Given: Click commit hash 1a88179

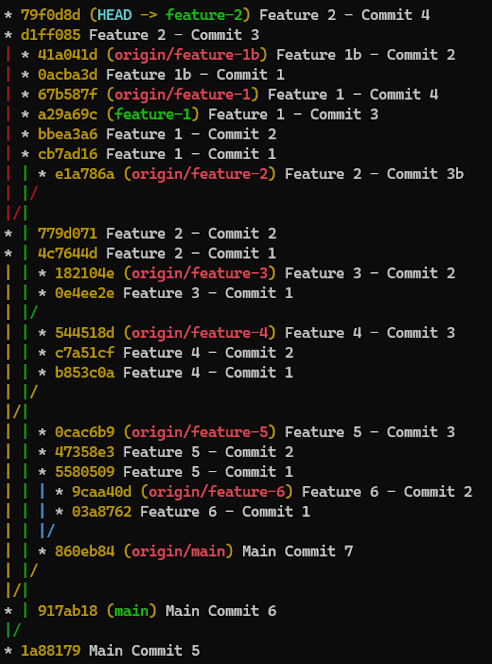Looking at the screenshot, I should pos(50,651).
